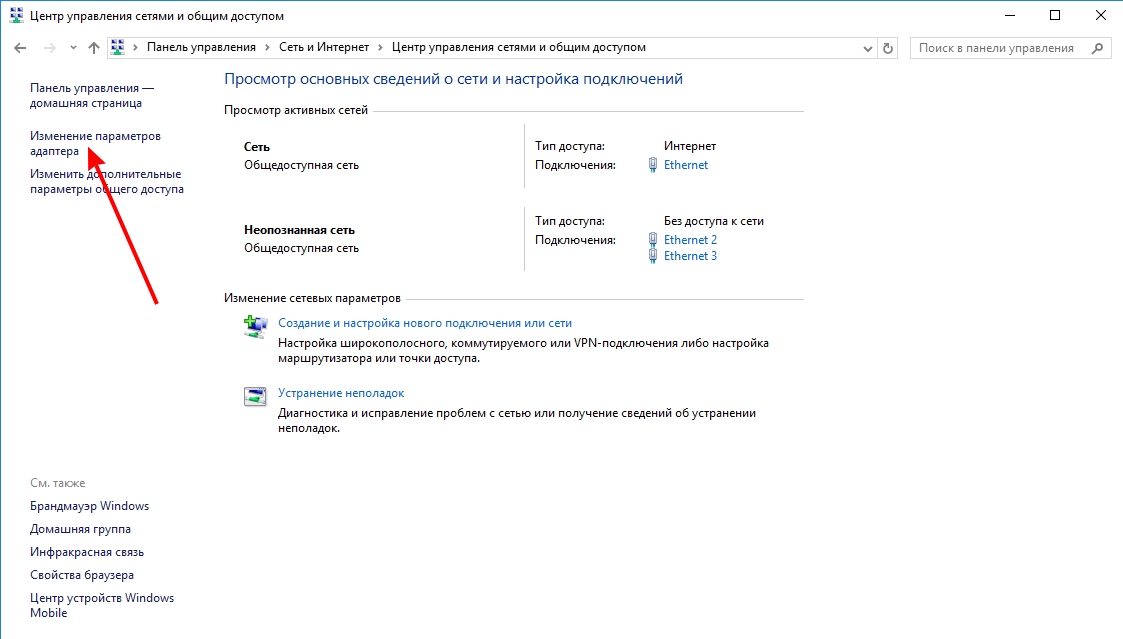
Task: Open the Ethernet 3 connection link
Action: [690, 256]
